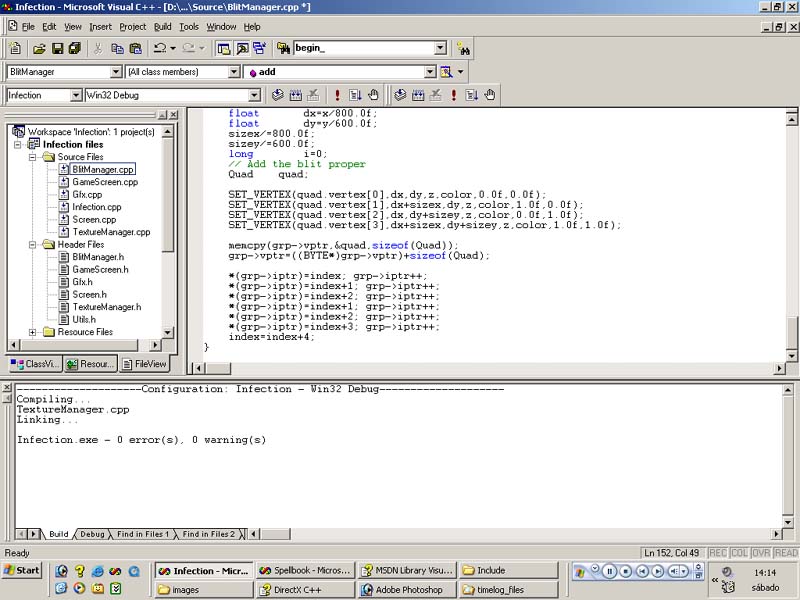Click the Search icon right of the find box
The width and height of the screenshot is (800, 600).
[x=463, y=48]
